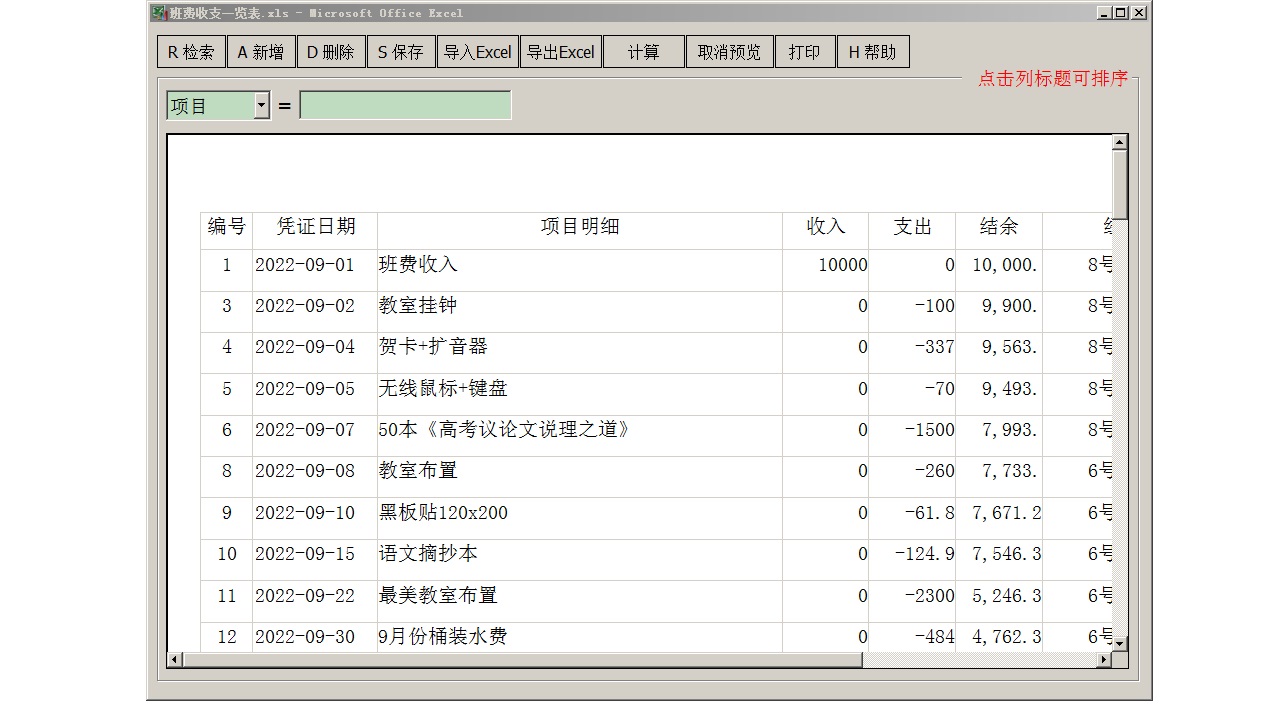The image size is (1280, 720).
Task: Save records with the S 保存 button
Action: [x=401, y=51]
